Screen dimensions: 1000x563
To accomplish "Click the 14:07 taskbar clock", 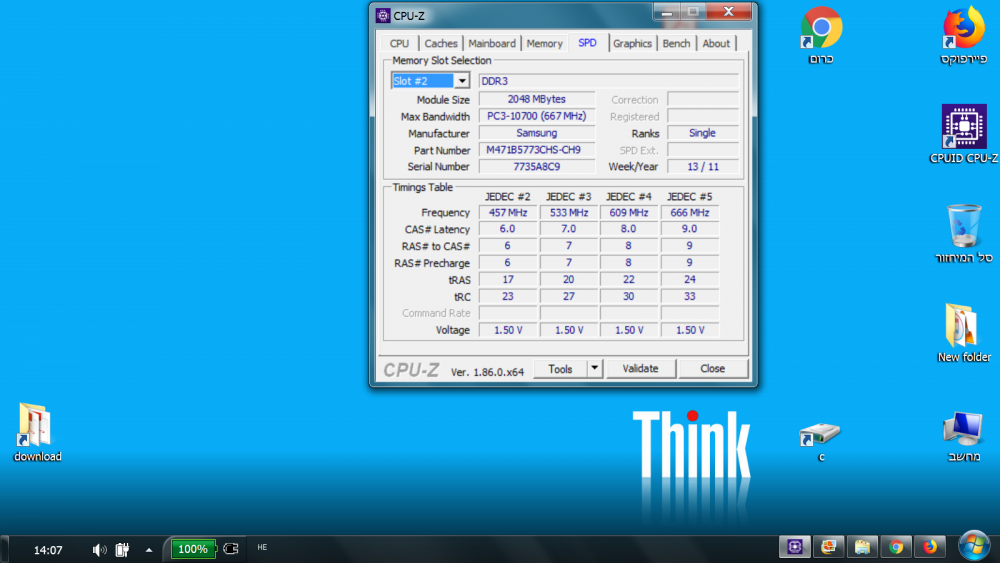I will coord(48,550).
